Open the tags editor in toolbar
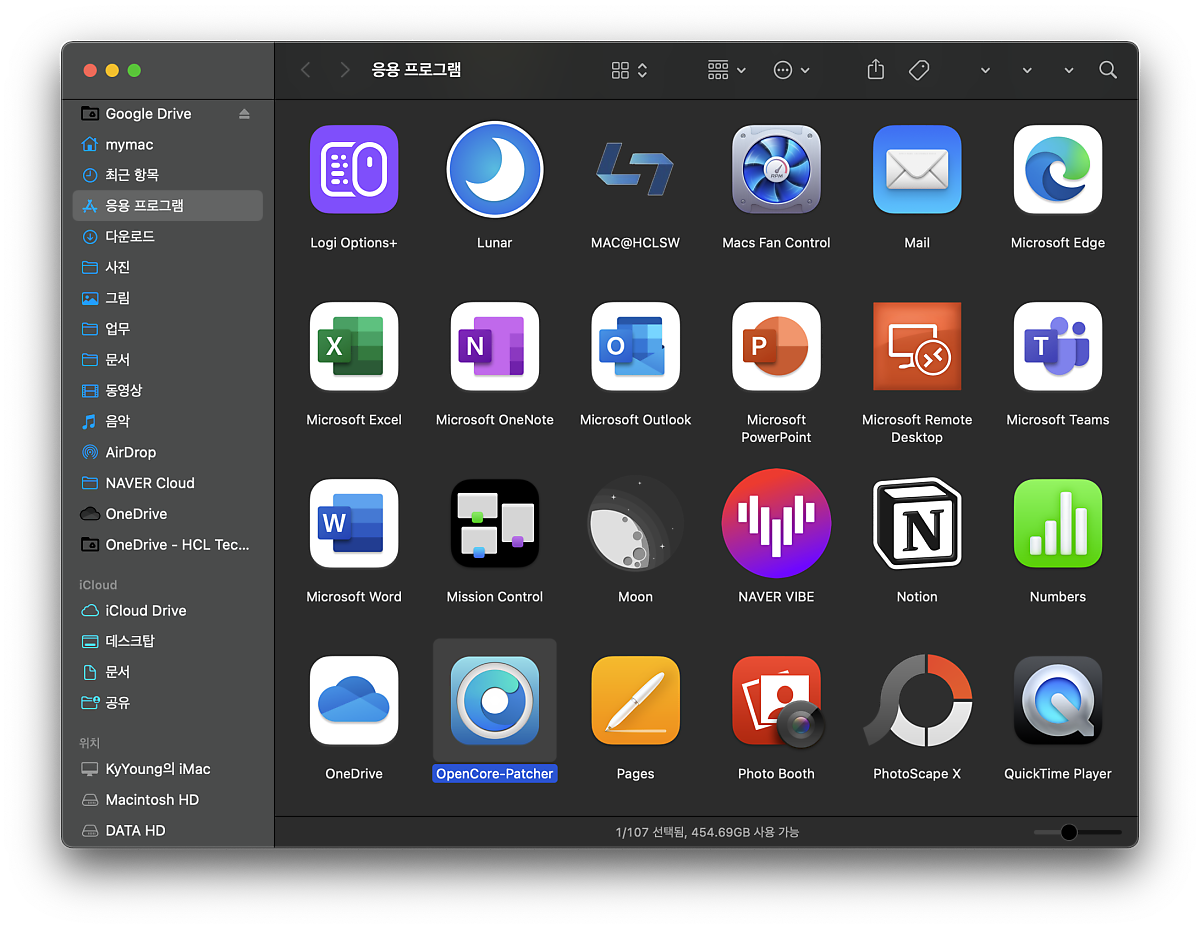Viewport: 1200px width, 929px height. click(919, 70)
